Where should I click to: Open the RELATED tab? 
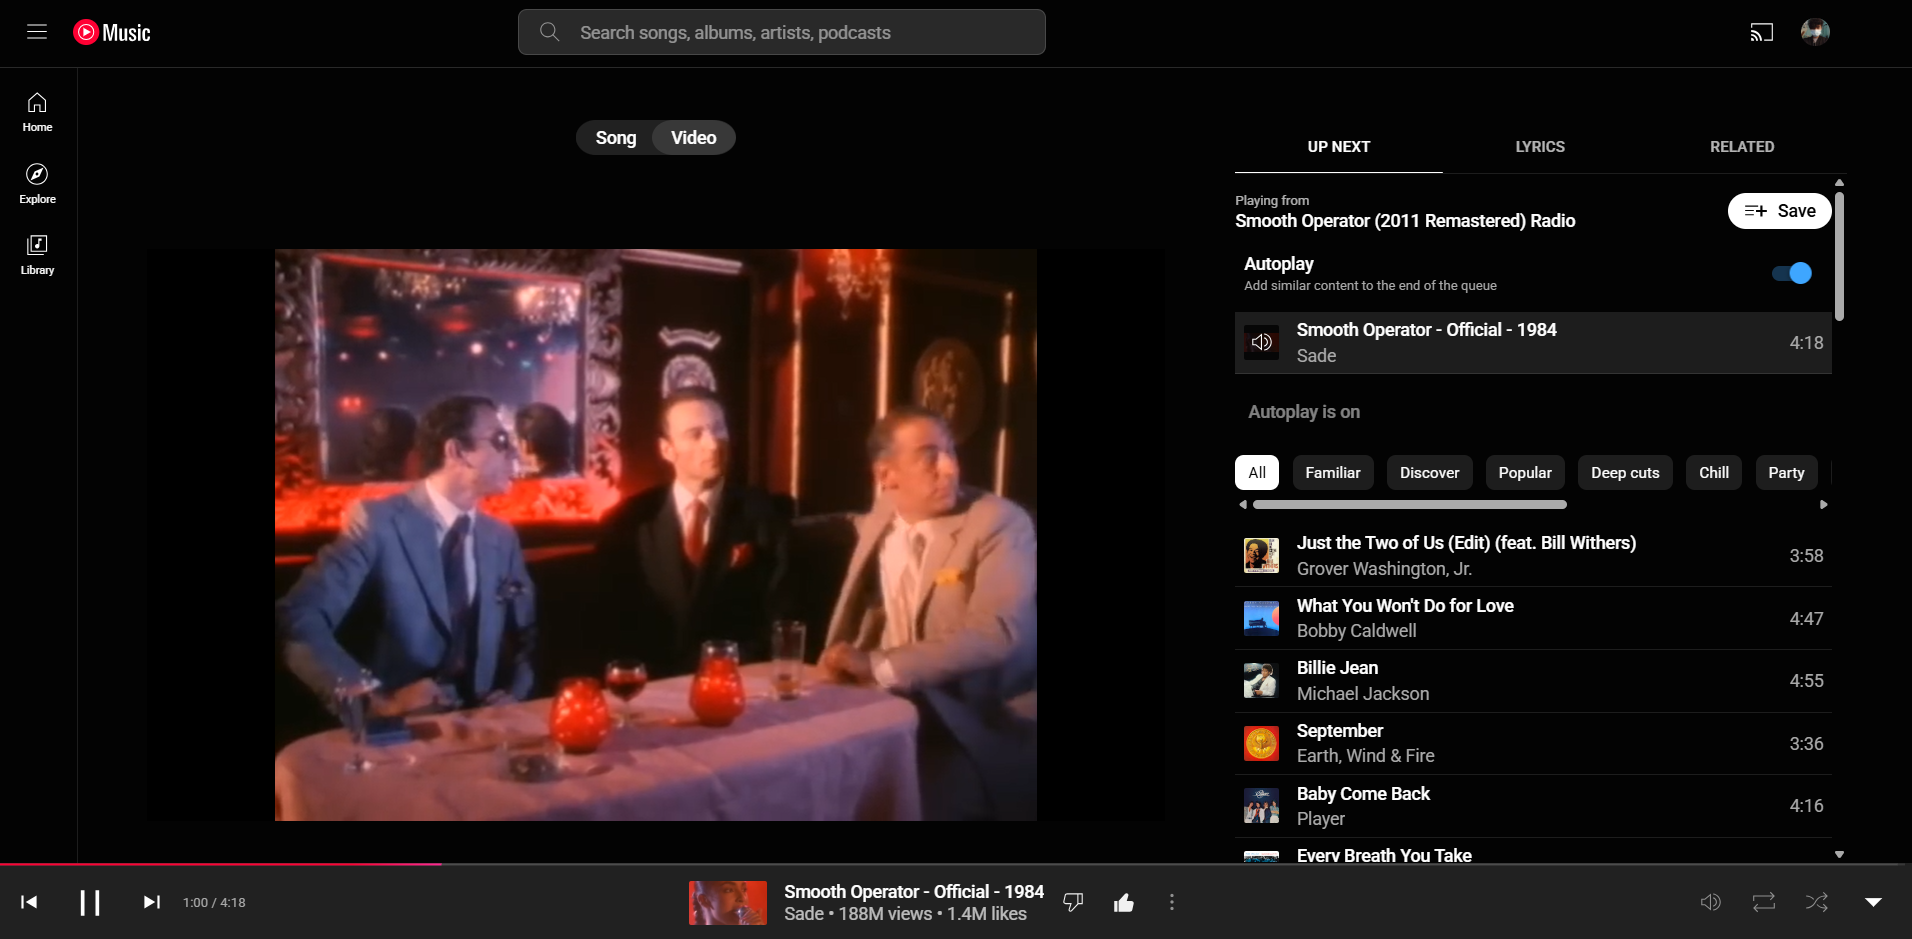pyautogui.click(x=1742, y=147)
